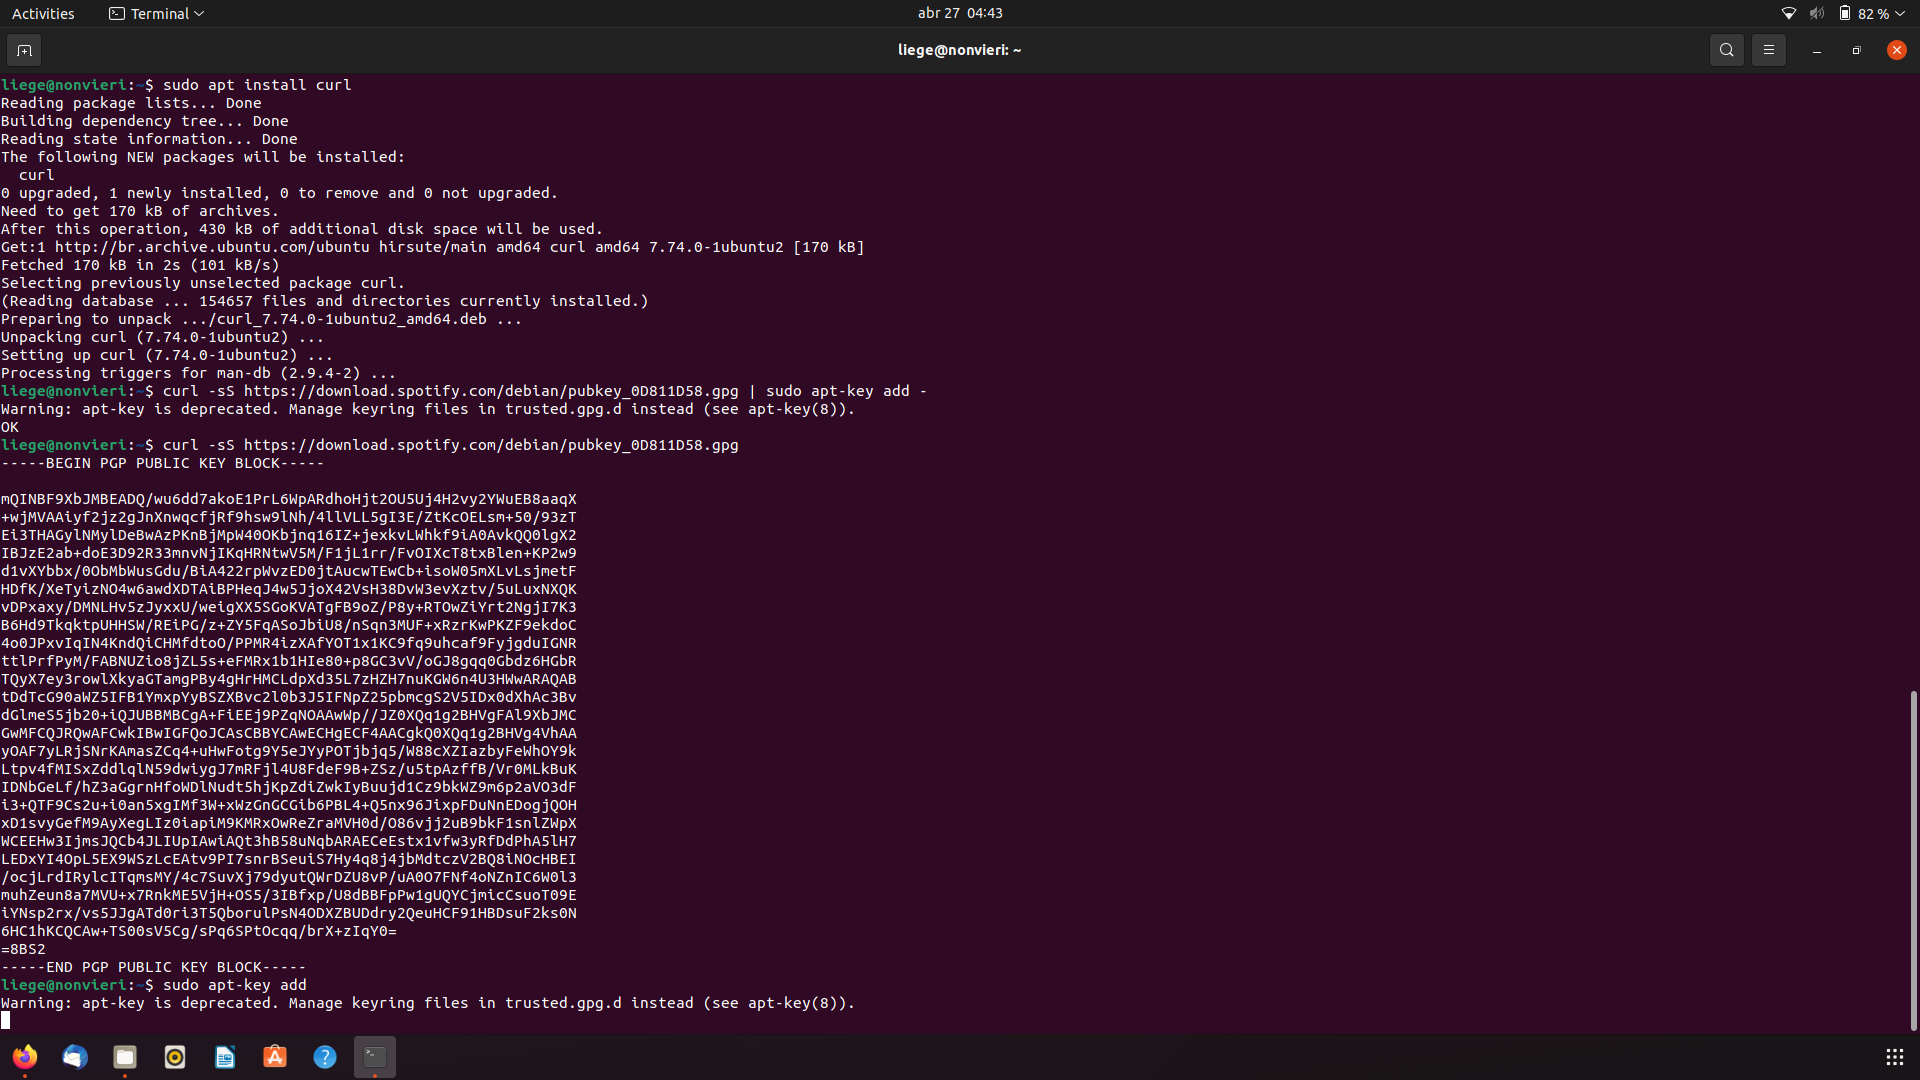Expand the system status menu chevron
This screenshot has height=1080, width=1920.
tap(1900, 13)
